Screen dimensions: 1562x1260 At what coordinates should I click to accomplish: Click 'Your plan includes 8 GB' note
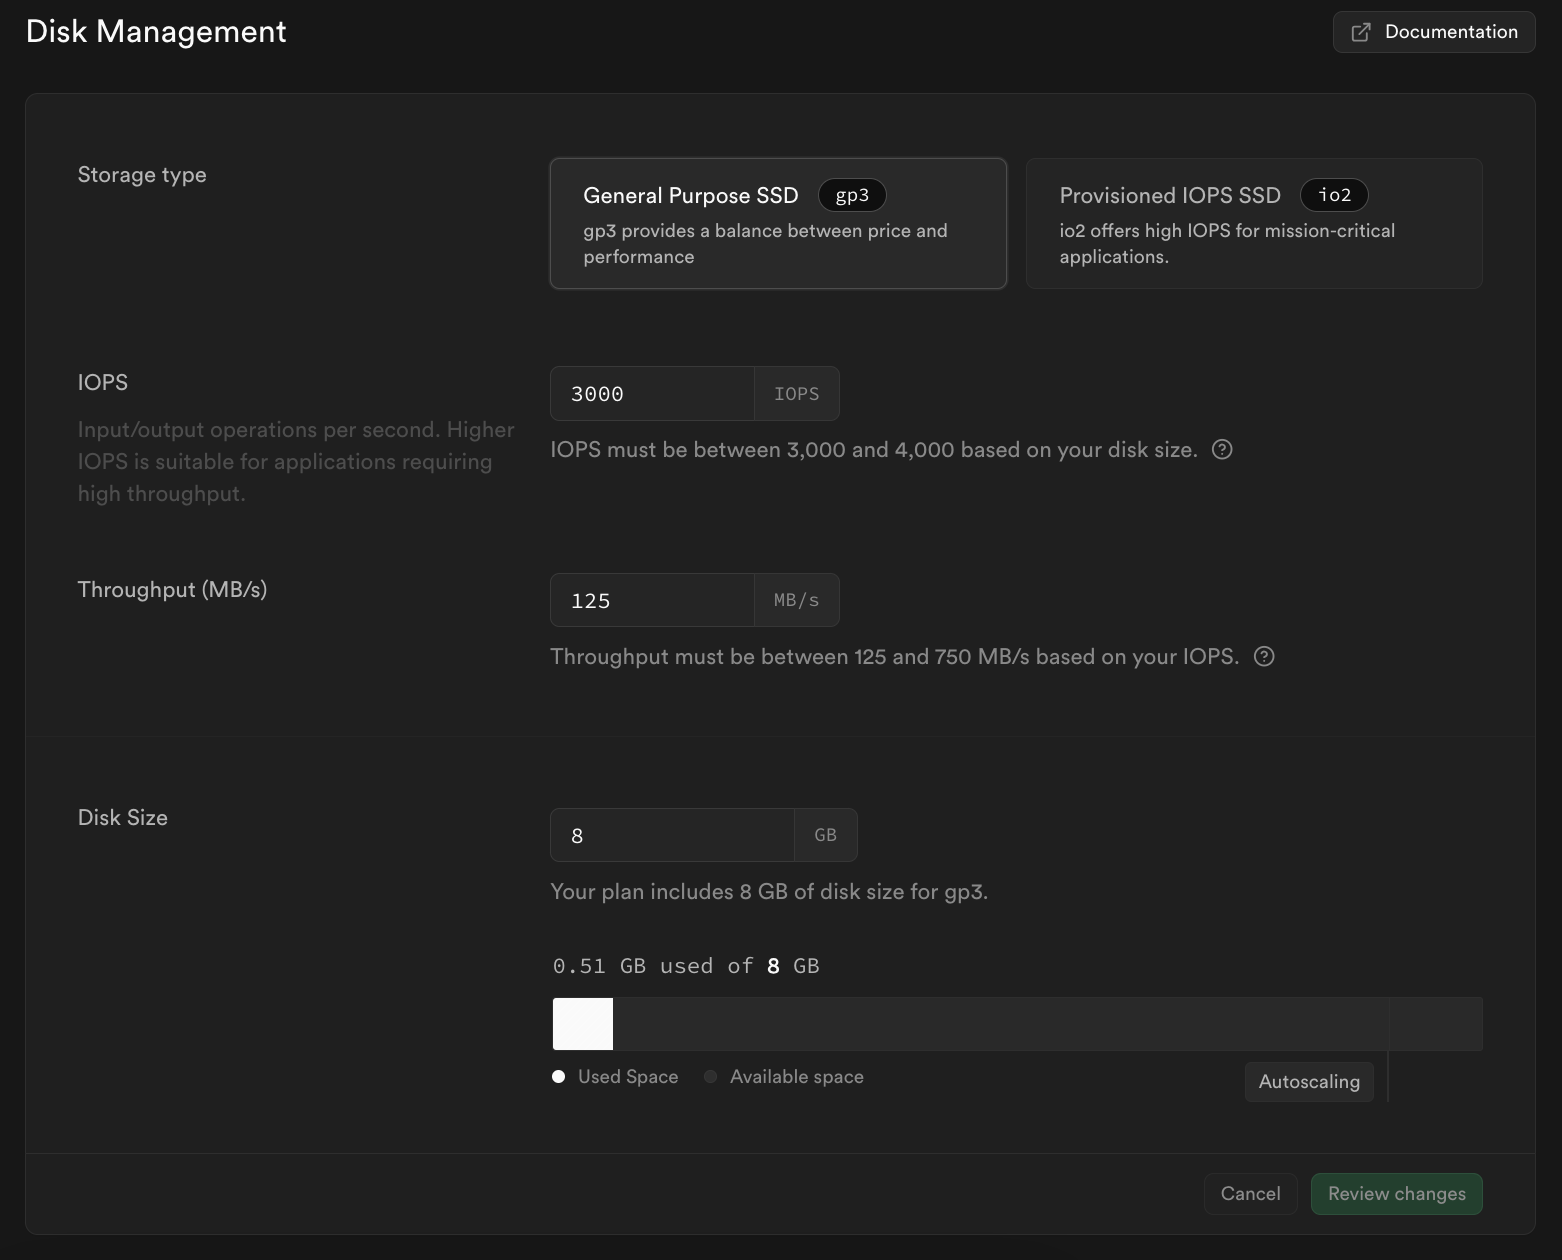769,892
